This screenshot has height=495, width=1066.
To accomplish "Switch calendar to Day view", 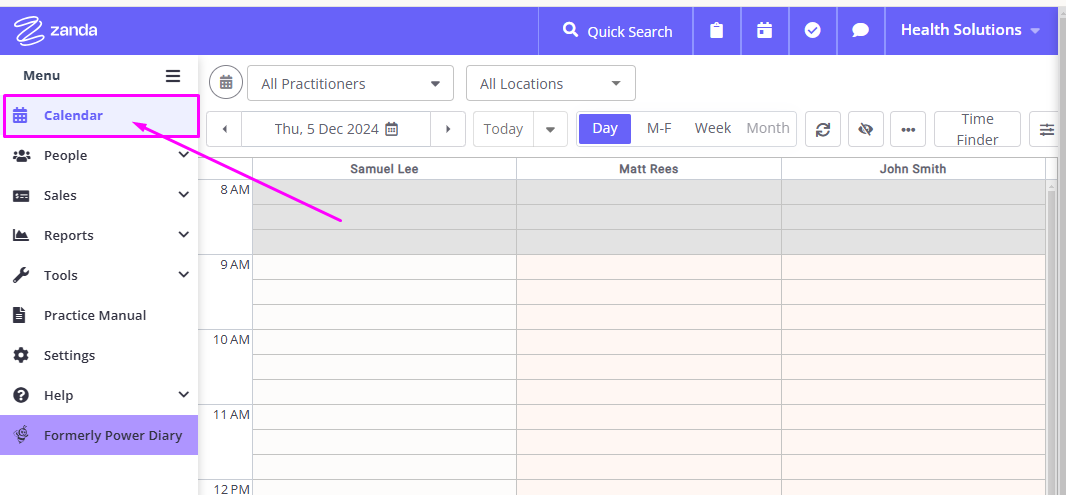I will pyautogui.click(x=604, y=129).
